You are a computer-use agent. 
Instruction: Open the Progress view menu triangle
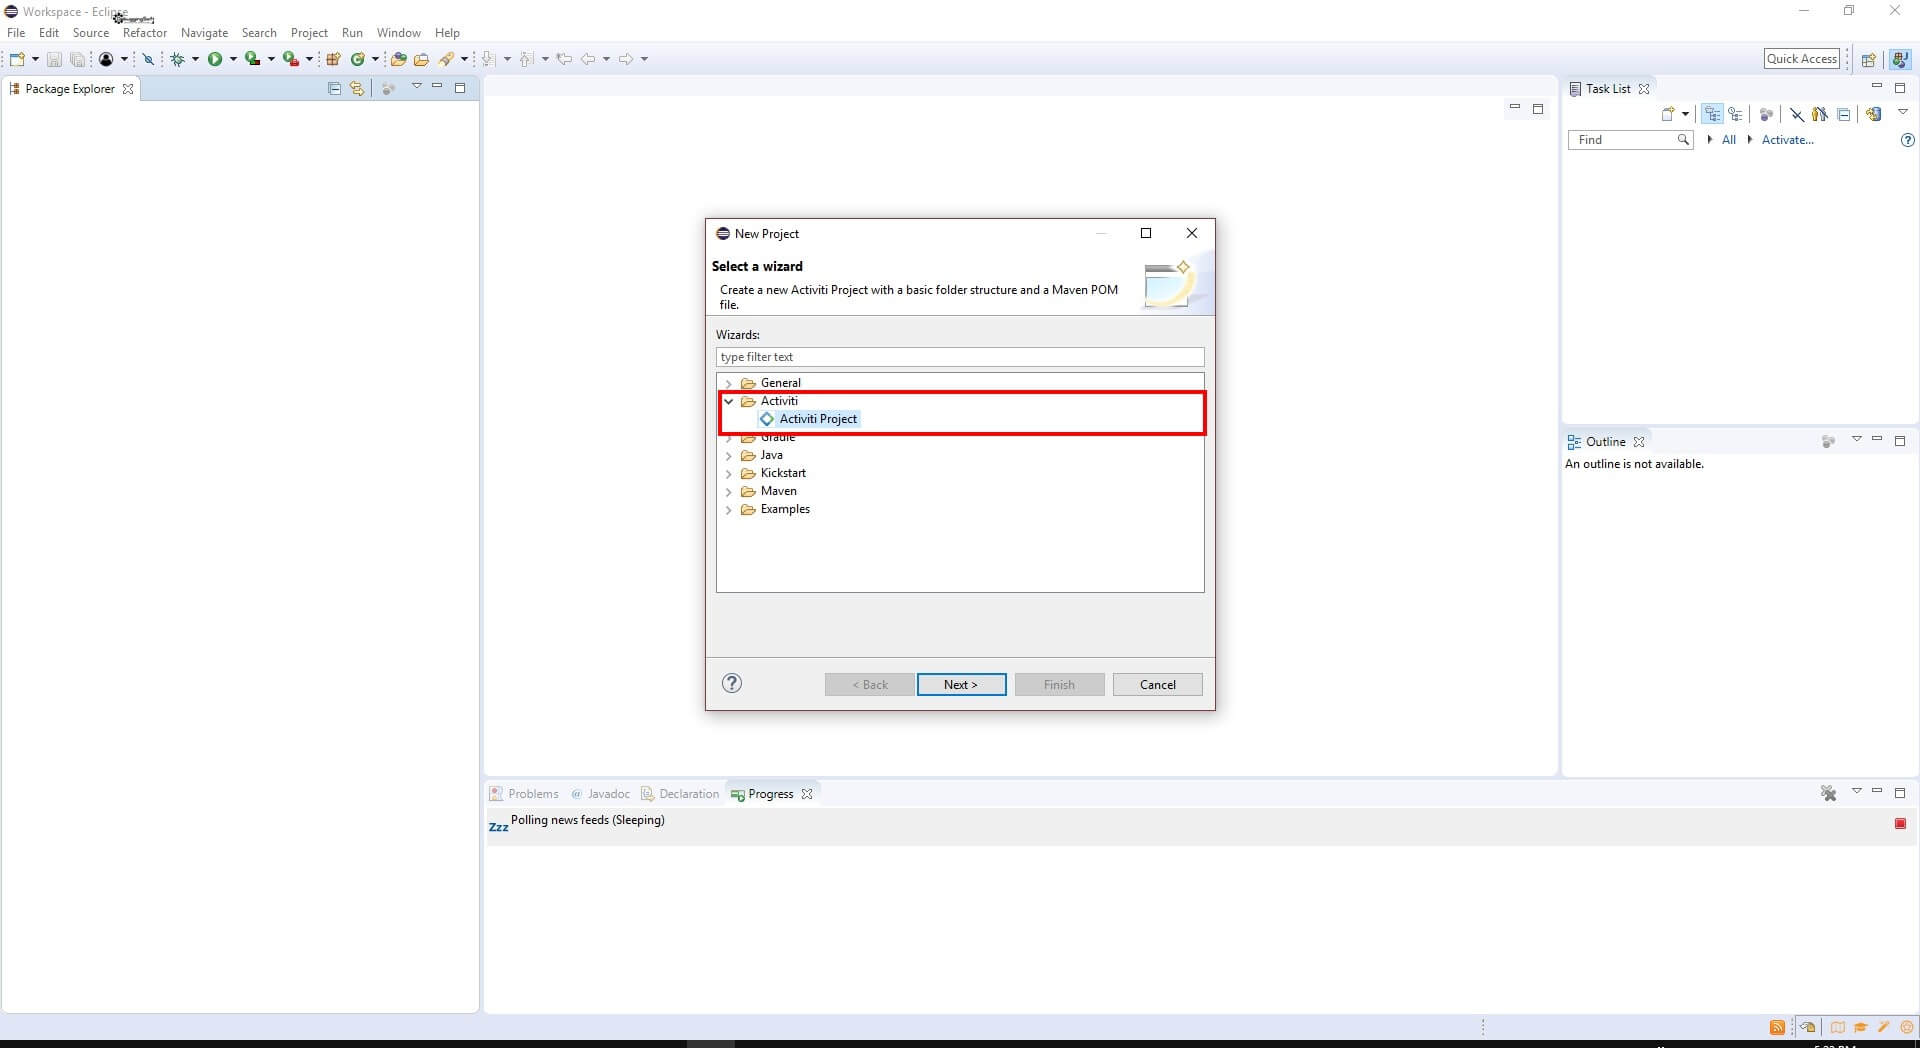[1857, 791]
